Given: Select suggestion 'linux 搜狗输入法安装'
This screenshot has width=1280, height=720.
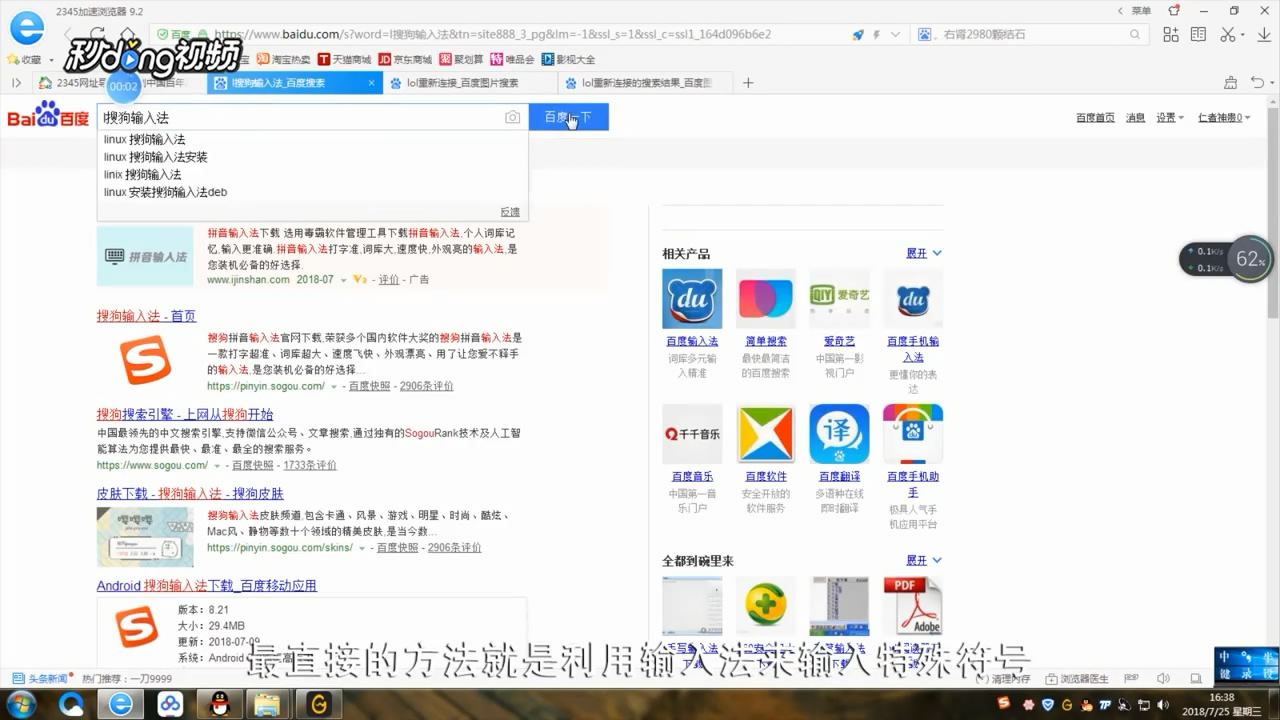Looking at the screenshot, I should (156, 157).
